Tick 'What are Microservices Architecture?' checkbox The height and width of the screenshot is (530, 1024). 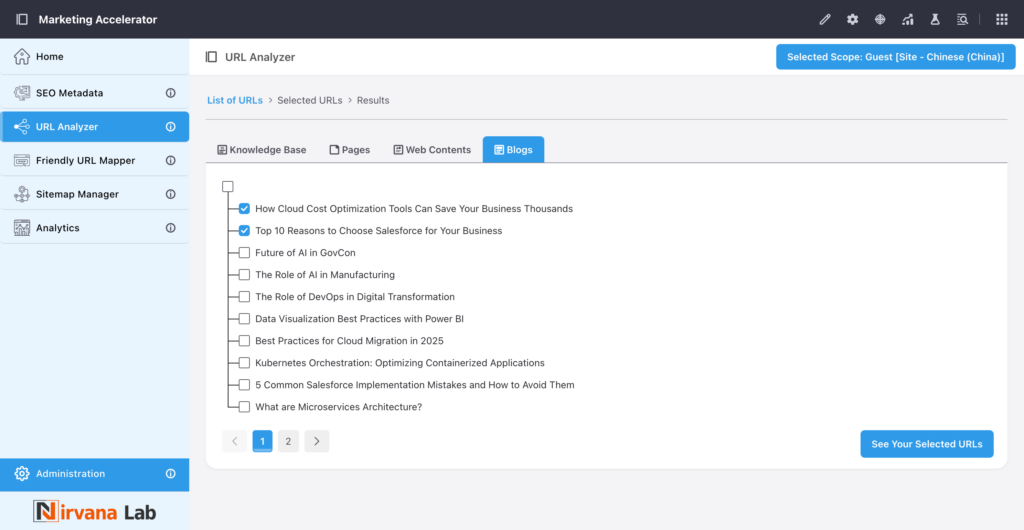244,407
